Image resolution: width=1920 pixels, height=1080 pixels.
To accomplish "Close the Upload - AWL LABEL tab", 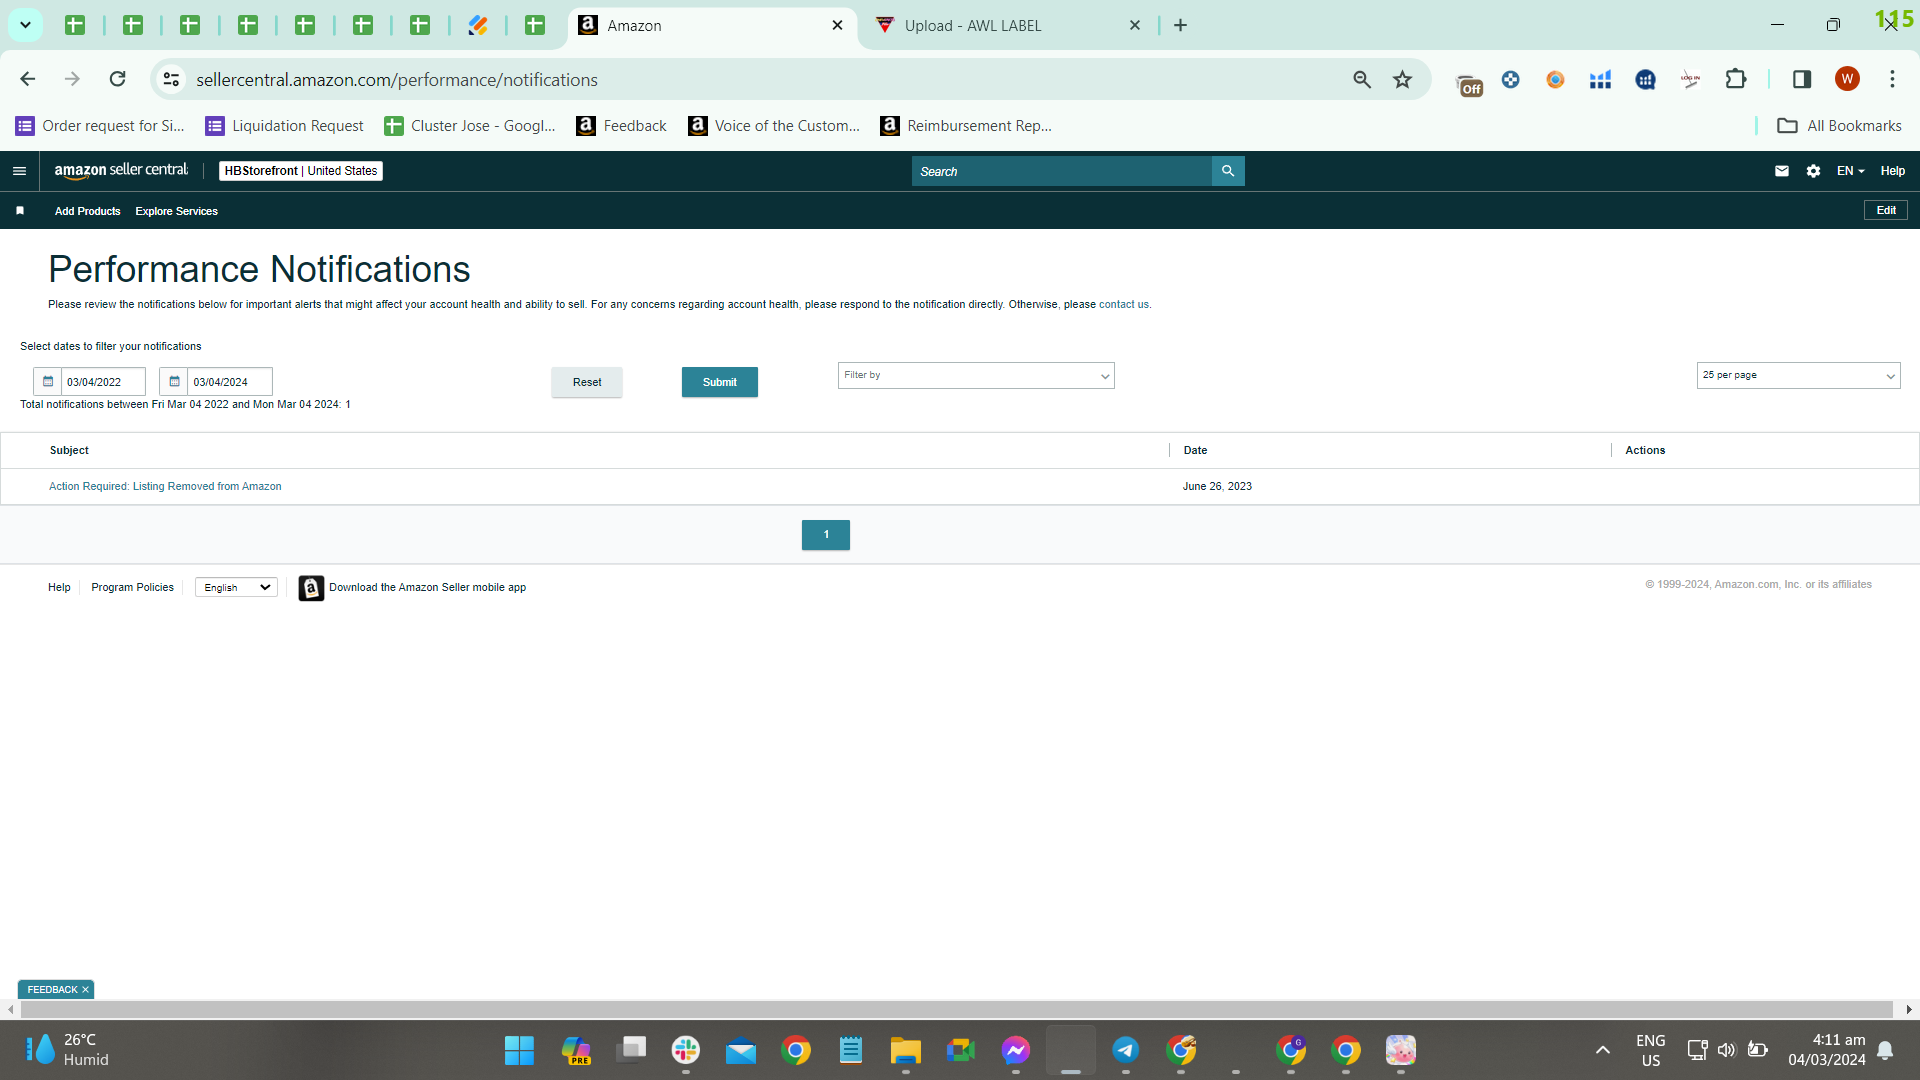I will click(1135, 25).
